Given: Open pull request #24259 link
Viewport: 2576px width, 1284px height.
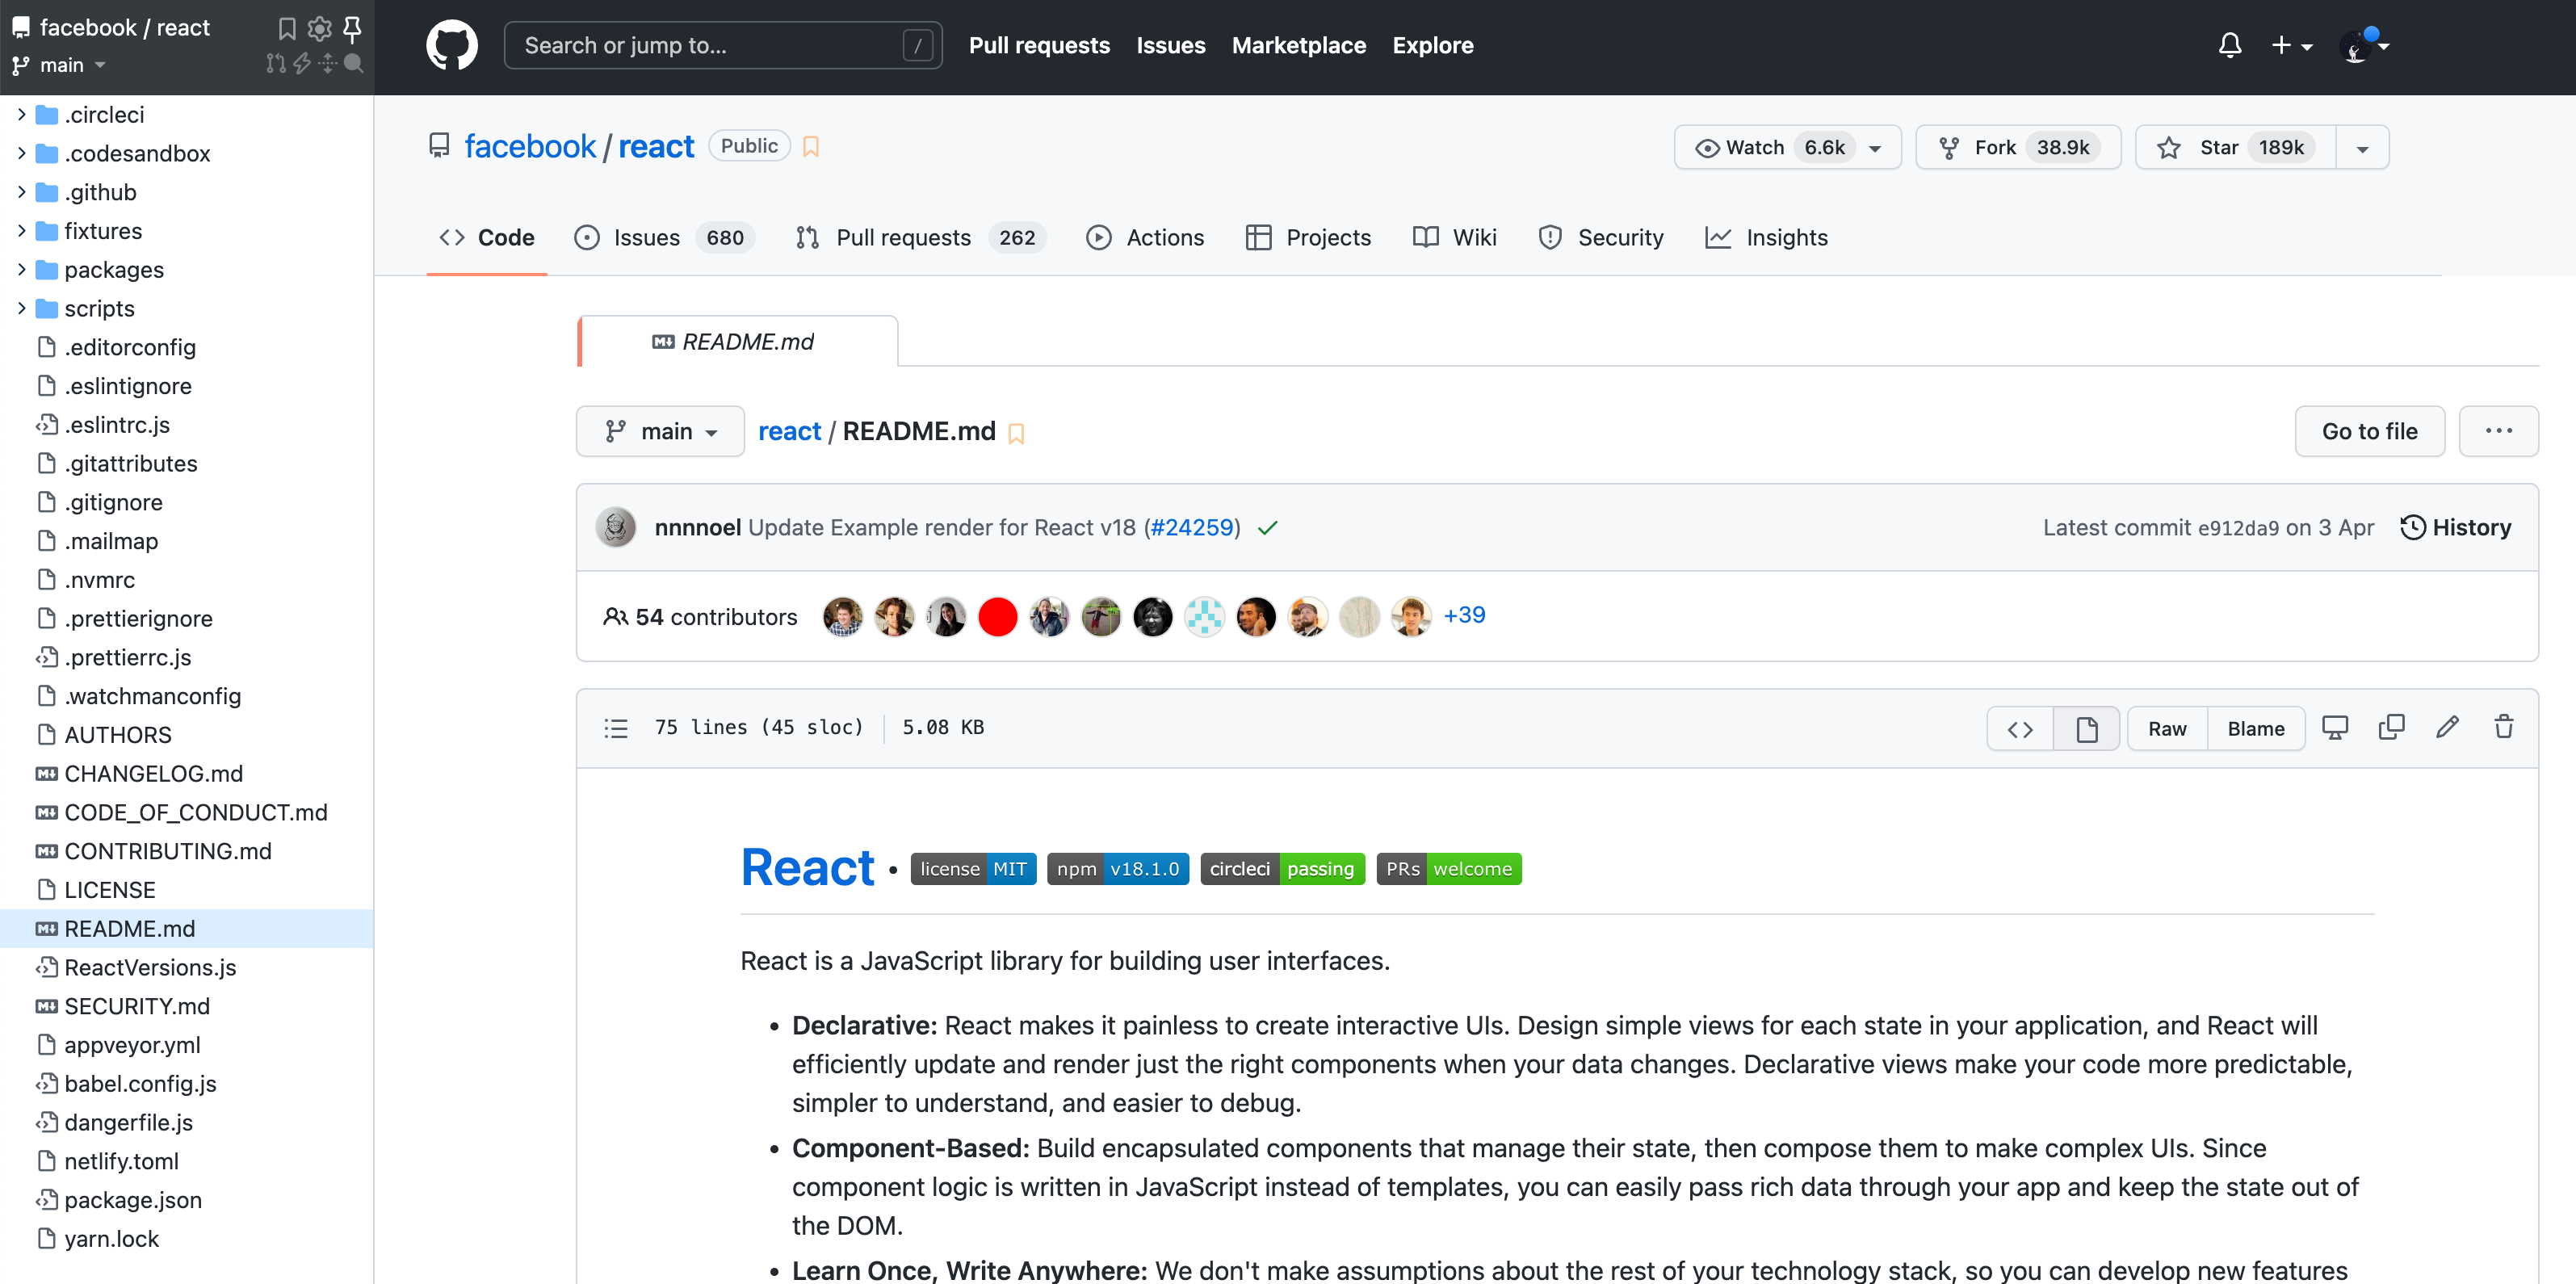Looking at the screenshot, I should [1192, 527].
